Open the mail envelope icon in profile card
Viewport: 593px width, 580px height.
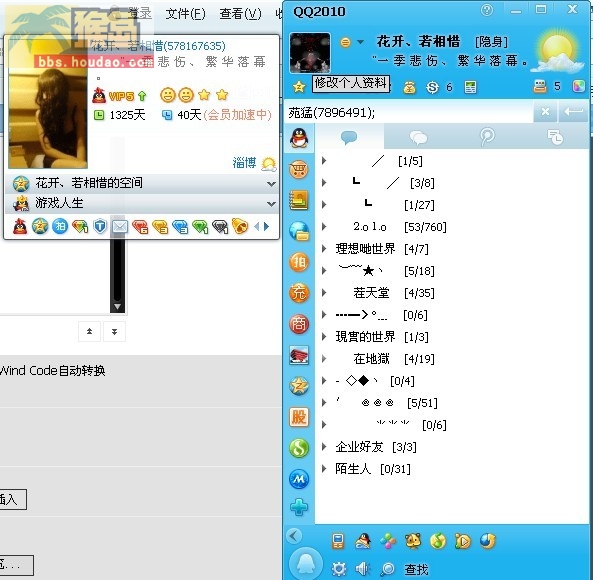[120, 226]
